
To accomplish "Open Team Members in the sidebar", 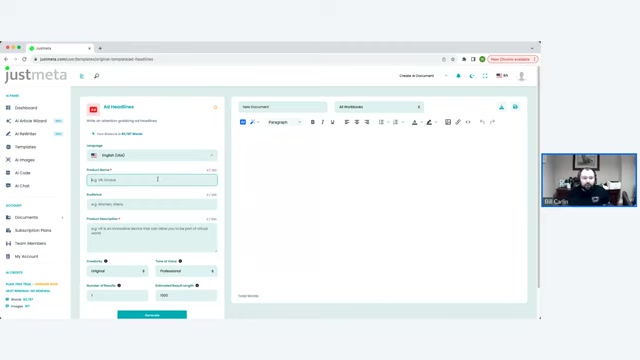I will click(x=30, y=244).
